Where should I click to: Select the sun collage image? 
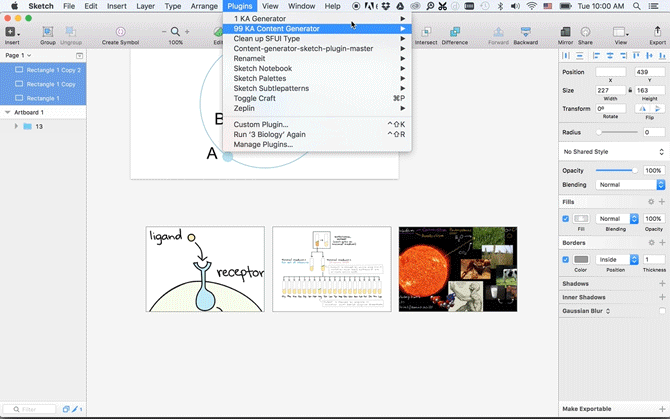coord(458,269)
